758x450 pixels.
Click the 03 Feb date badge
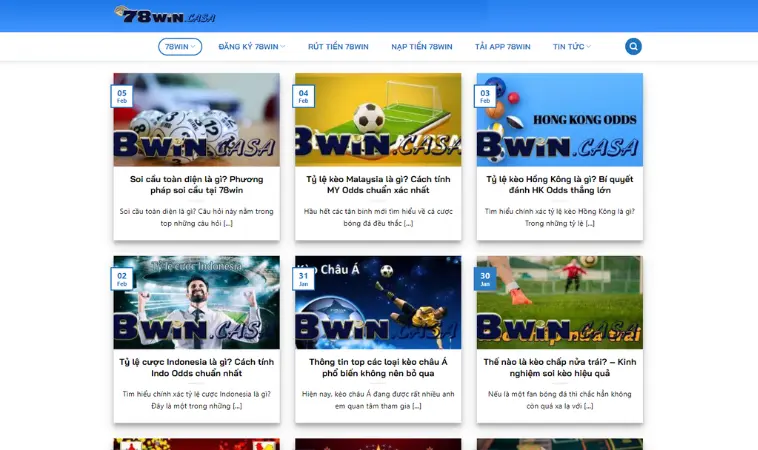tap(485, 94)
